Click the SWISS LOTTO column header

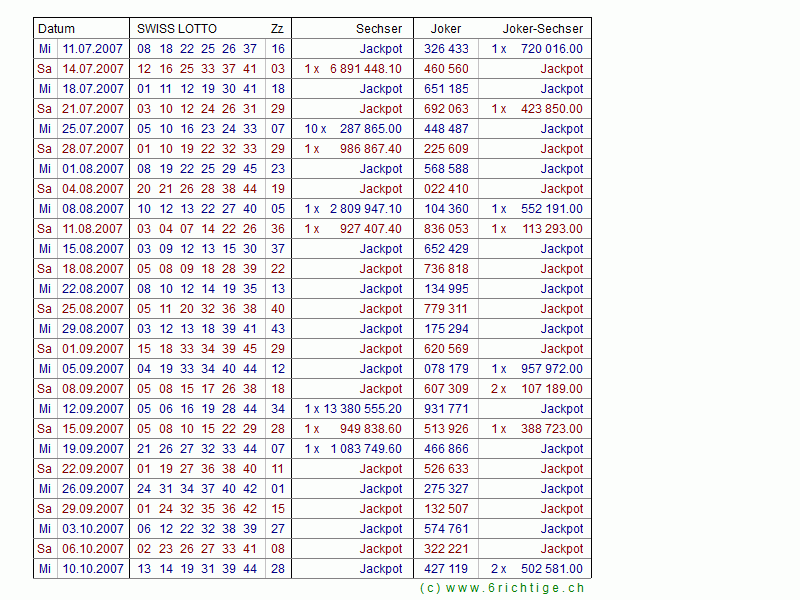pos(176,29)
